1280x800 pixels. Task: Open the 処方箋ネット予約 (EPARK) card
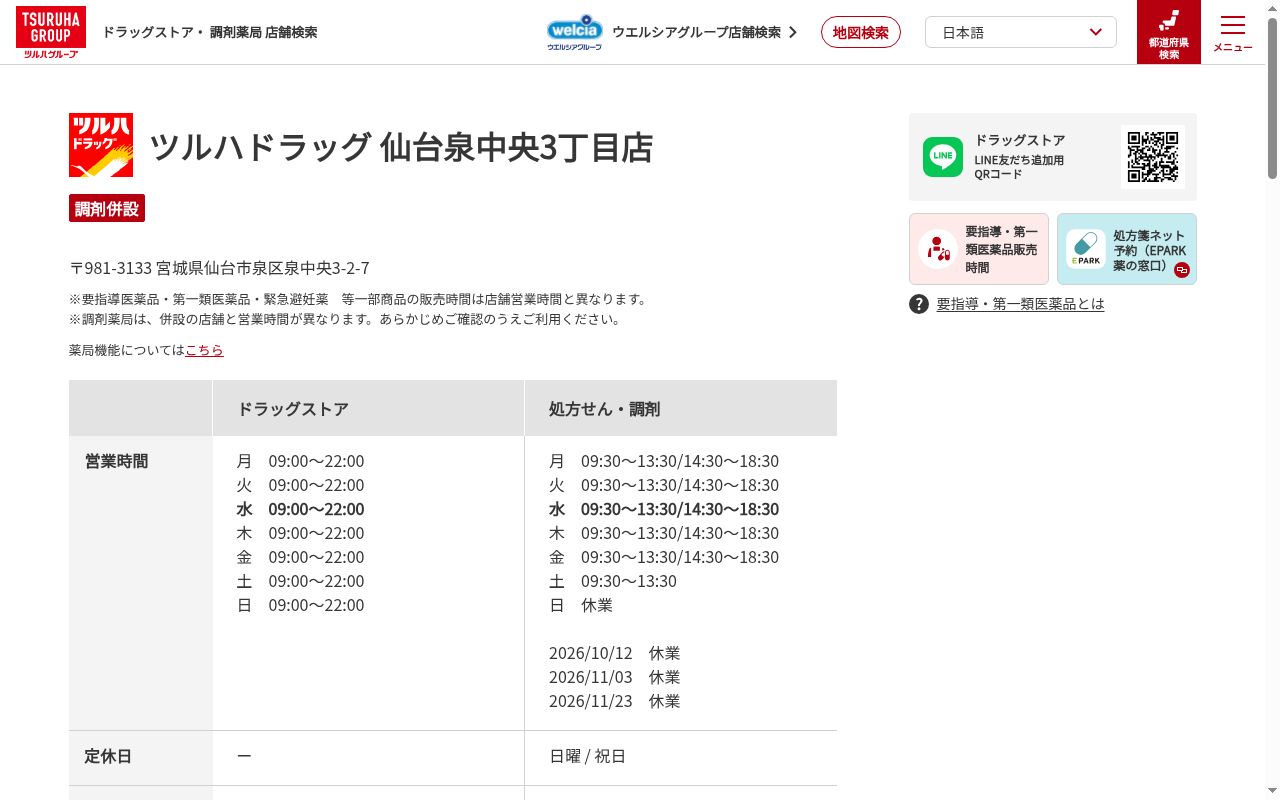1127,249
